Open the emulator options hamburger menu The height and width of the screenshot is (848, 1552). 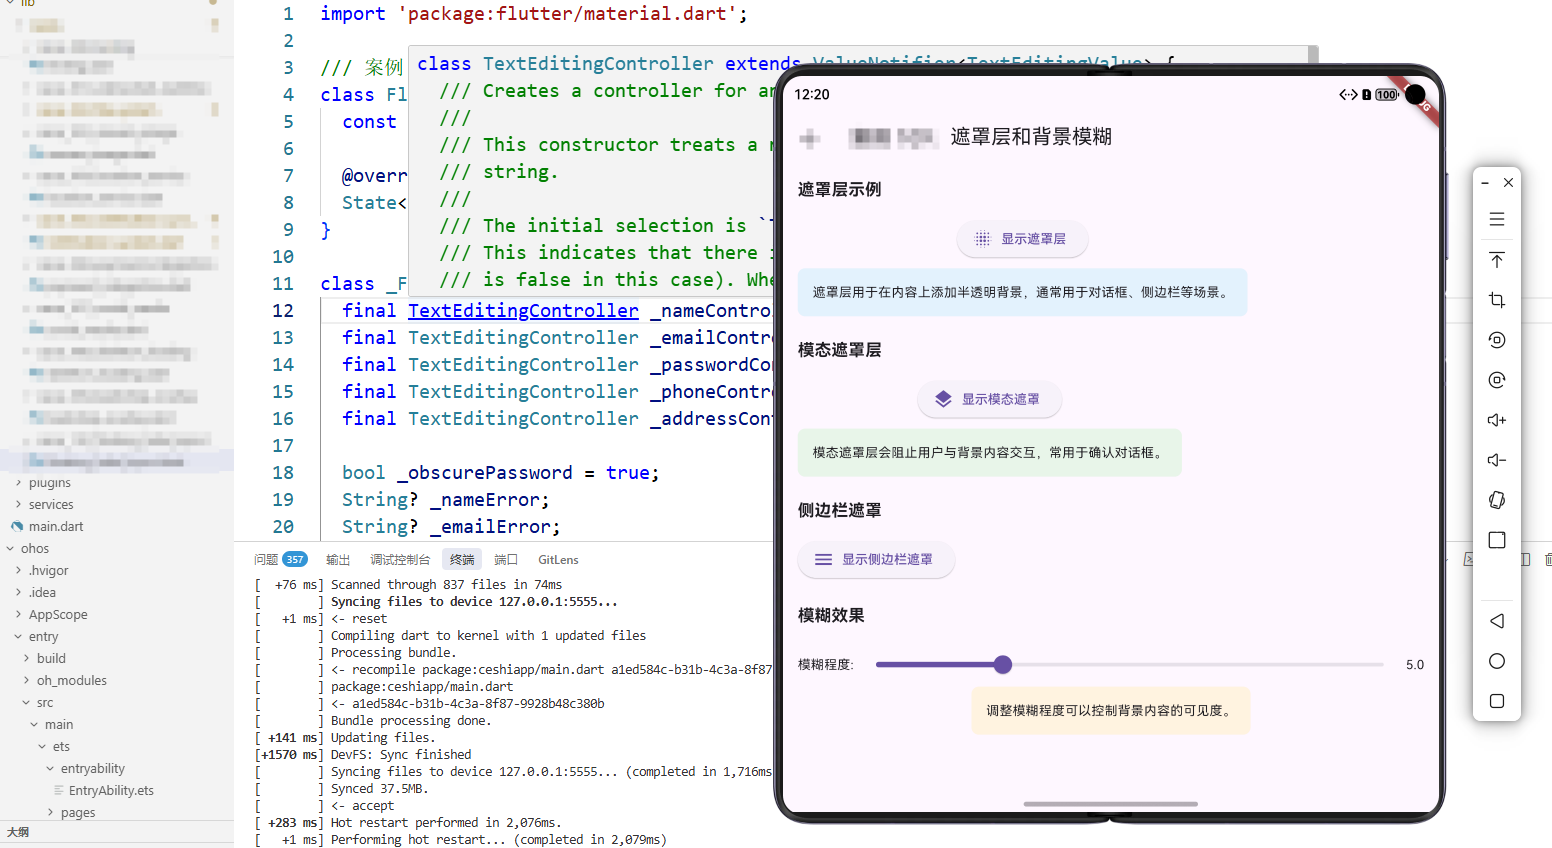coord(1497,218)
